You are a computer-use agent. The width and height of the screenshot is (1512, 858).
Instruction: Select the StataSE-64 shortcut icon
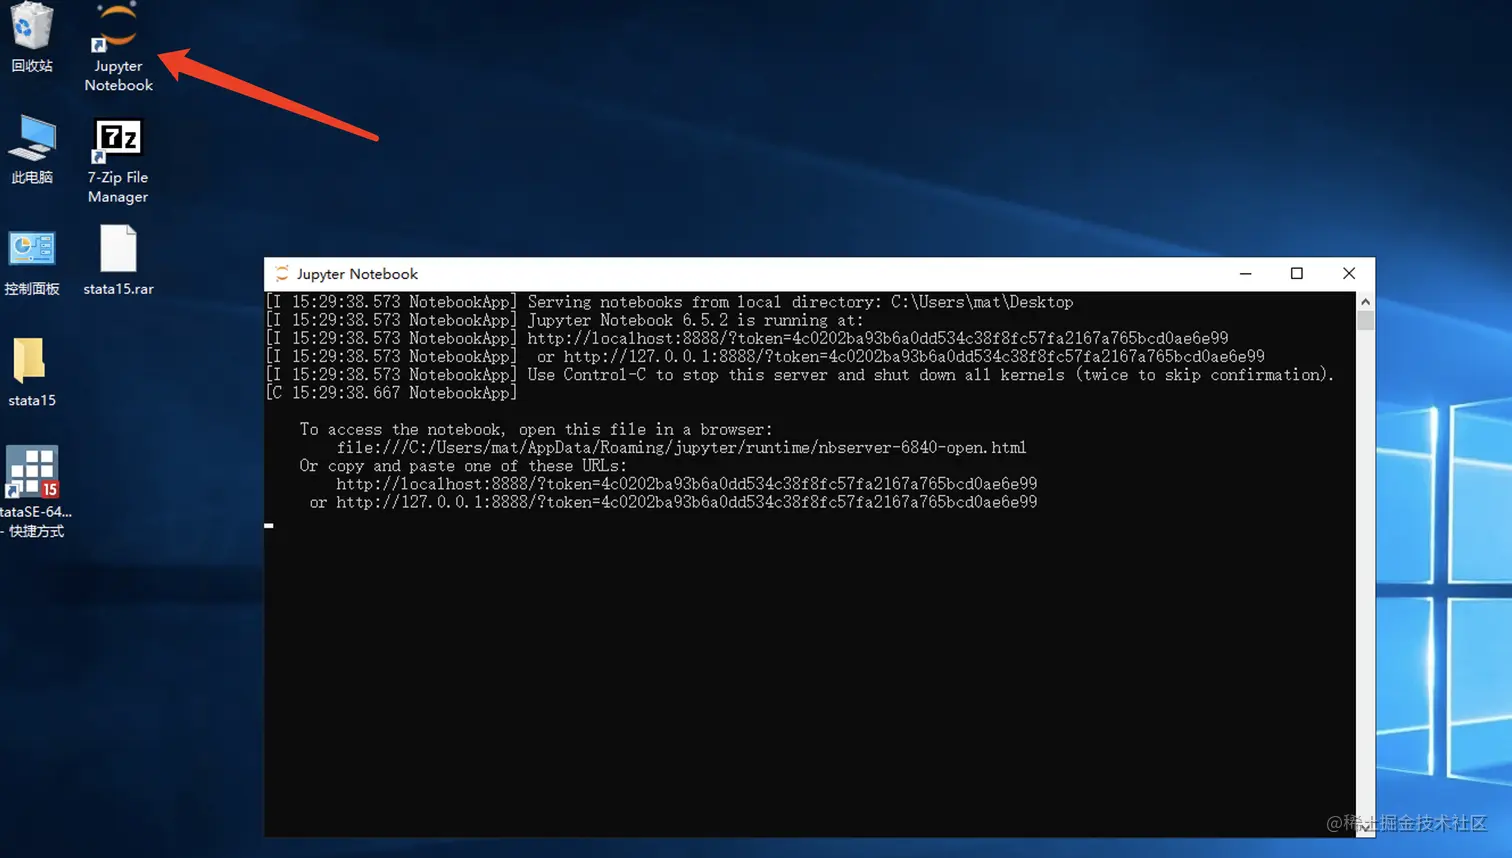(x=34, y=492)
